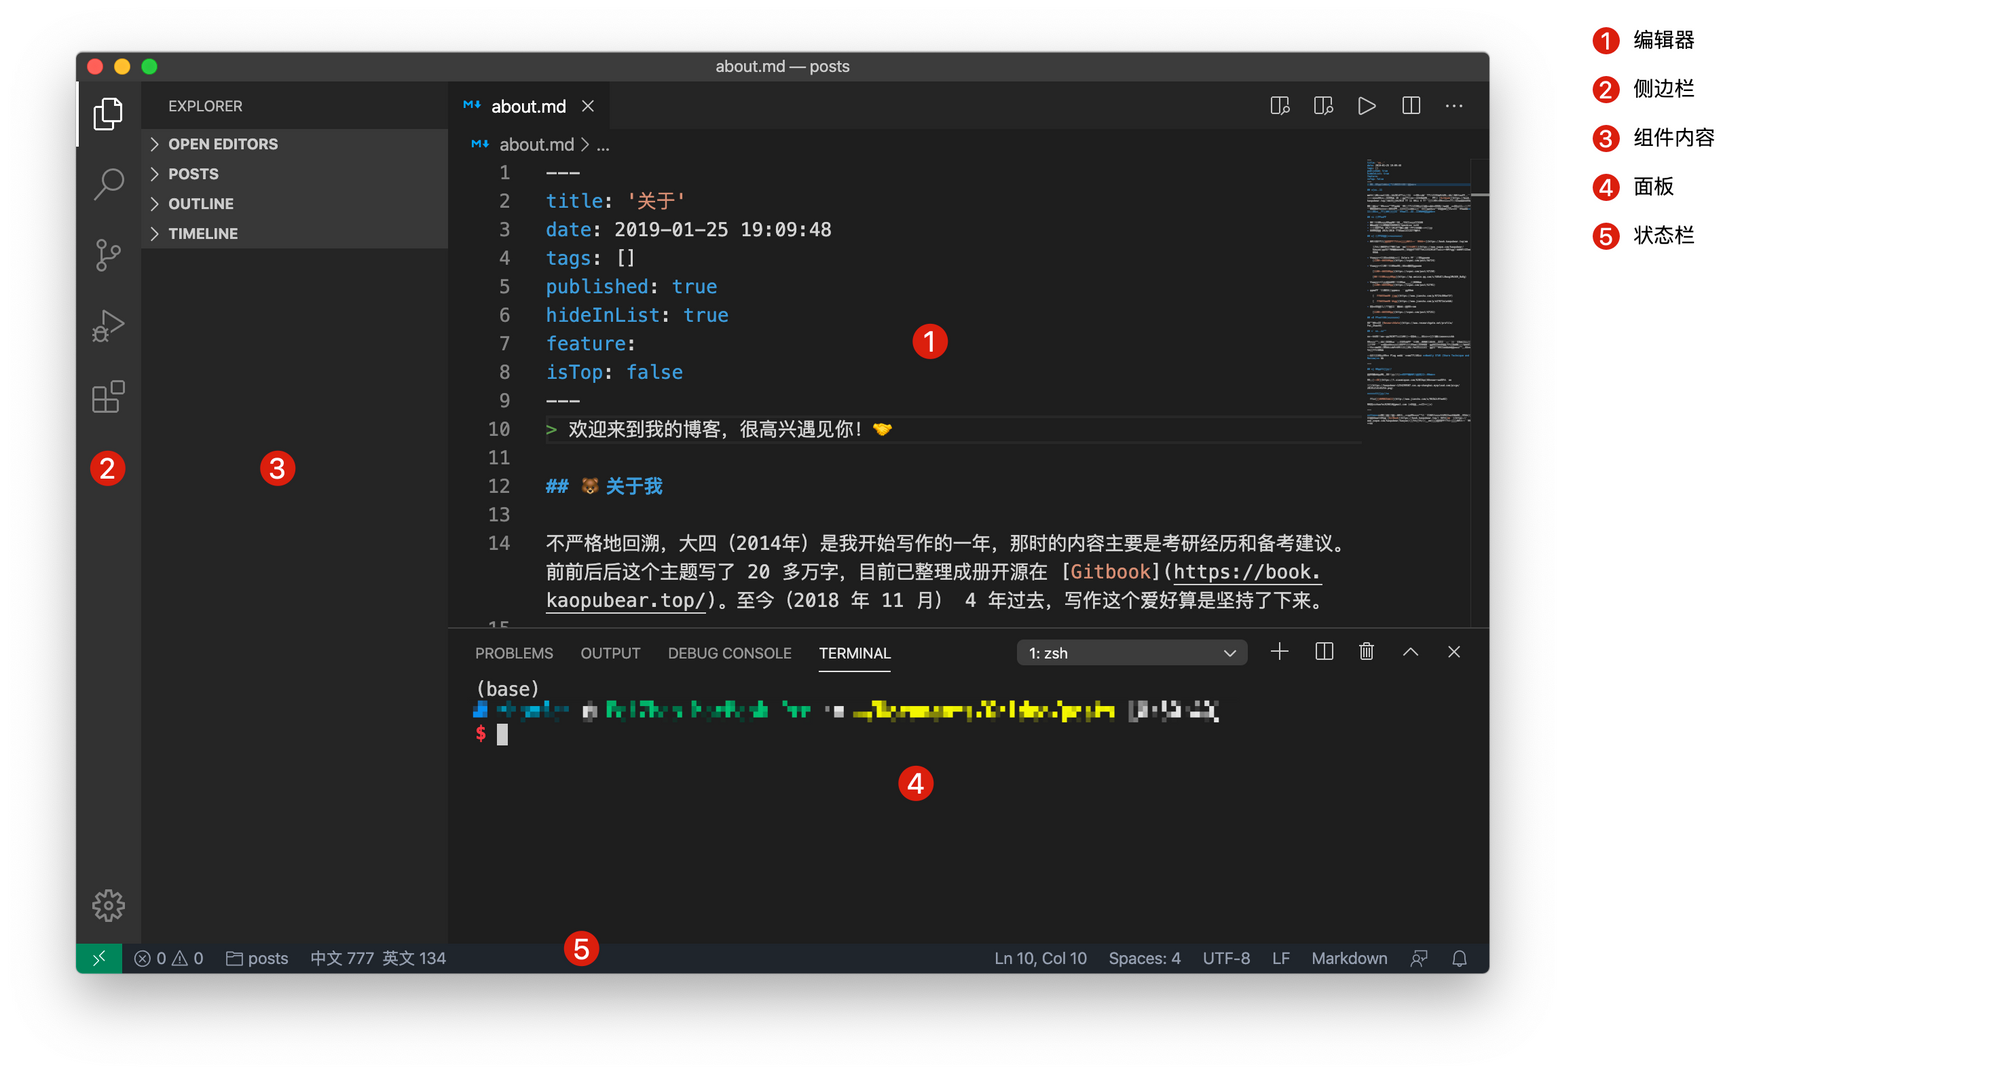Image resolution: width=2000 pixels, height=1074 pixels.
Task: Close the about.md editor tab
Action: click(x=588, y=106)
